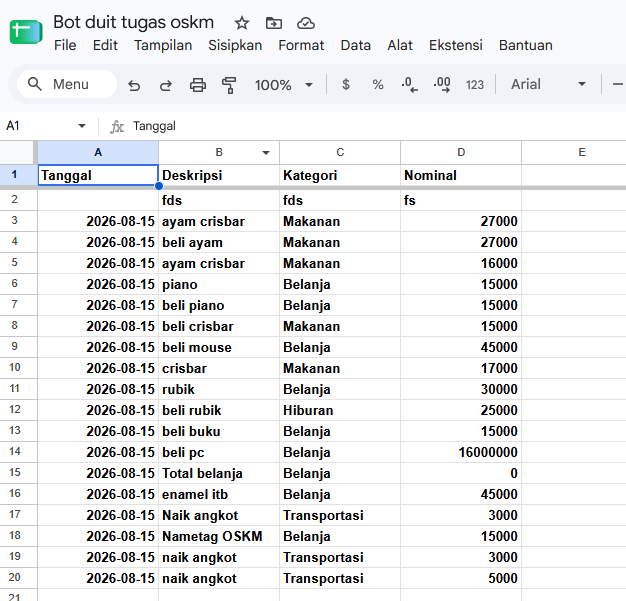Click the enamel itb cell
626x601 pixels.
(x=219, y=494)
